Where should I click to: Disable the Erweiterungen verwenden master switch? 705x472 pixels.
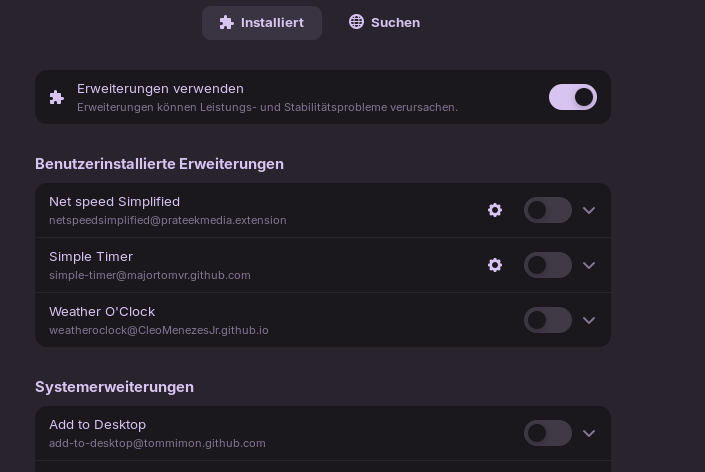(573, 97)
